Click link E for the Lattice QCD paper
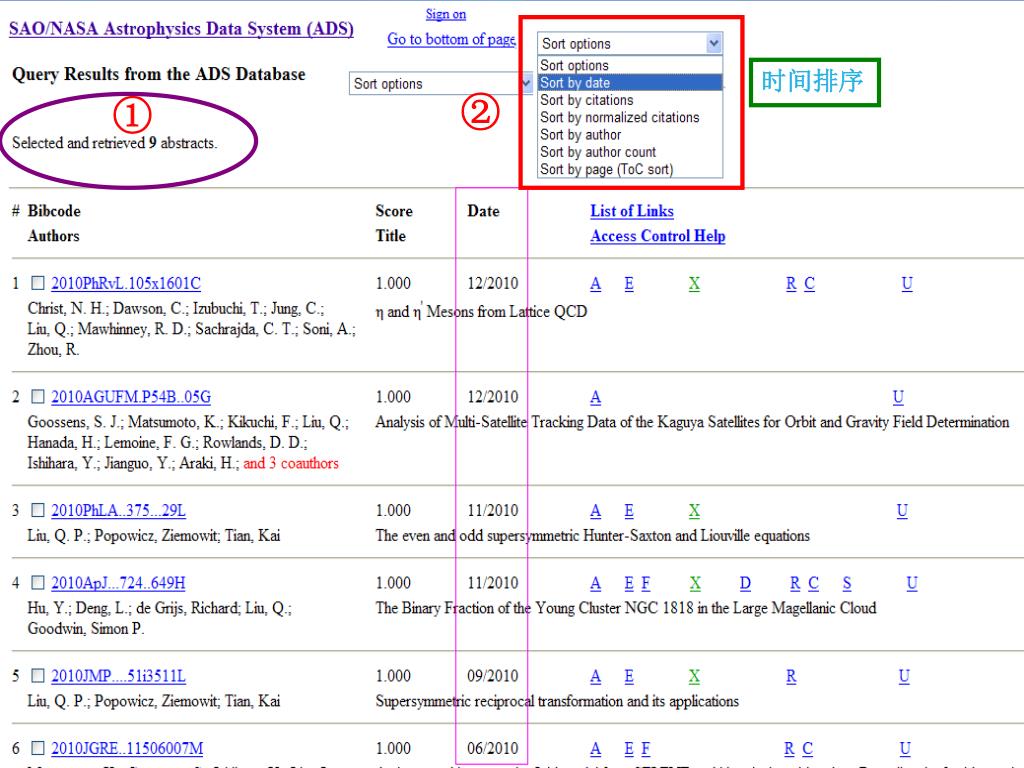Screen dimensions: 1024x768 tap(629, 283)
